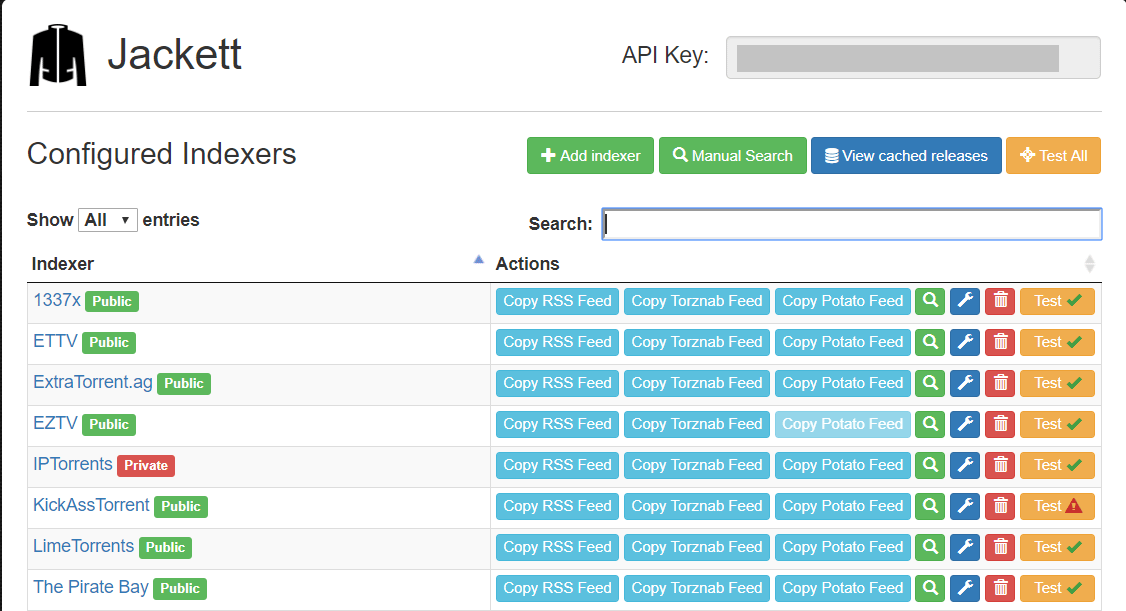Copy RSS Feed for KickAssTorrent
This screenshot has height=611, width=1126.
tap(557, 505)
